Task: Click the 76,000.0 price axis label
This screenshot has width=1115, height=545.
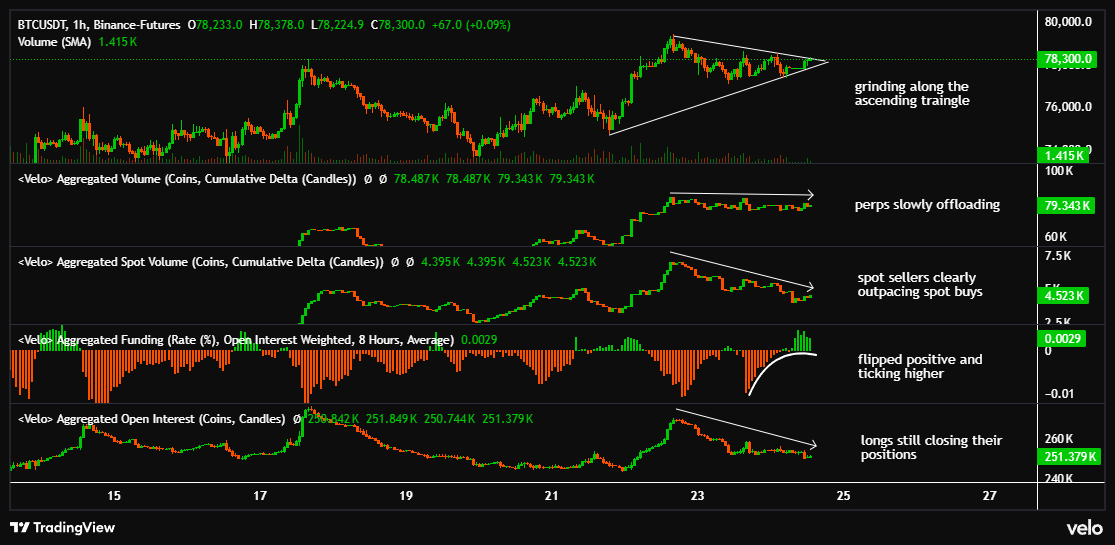Action: [1068, 107]
